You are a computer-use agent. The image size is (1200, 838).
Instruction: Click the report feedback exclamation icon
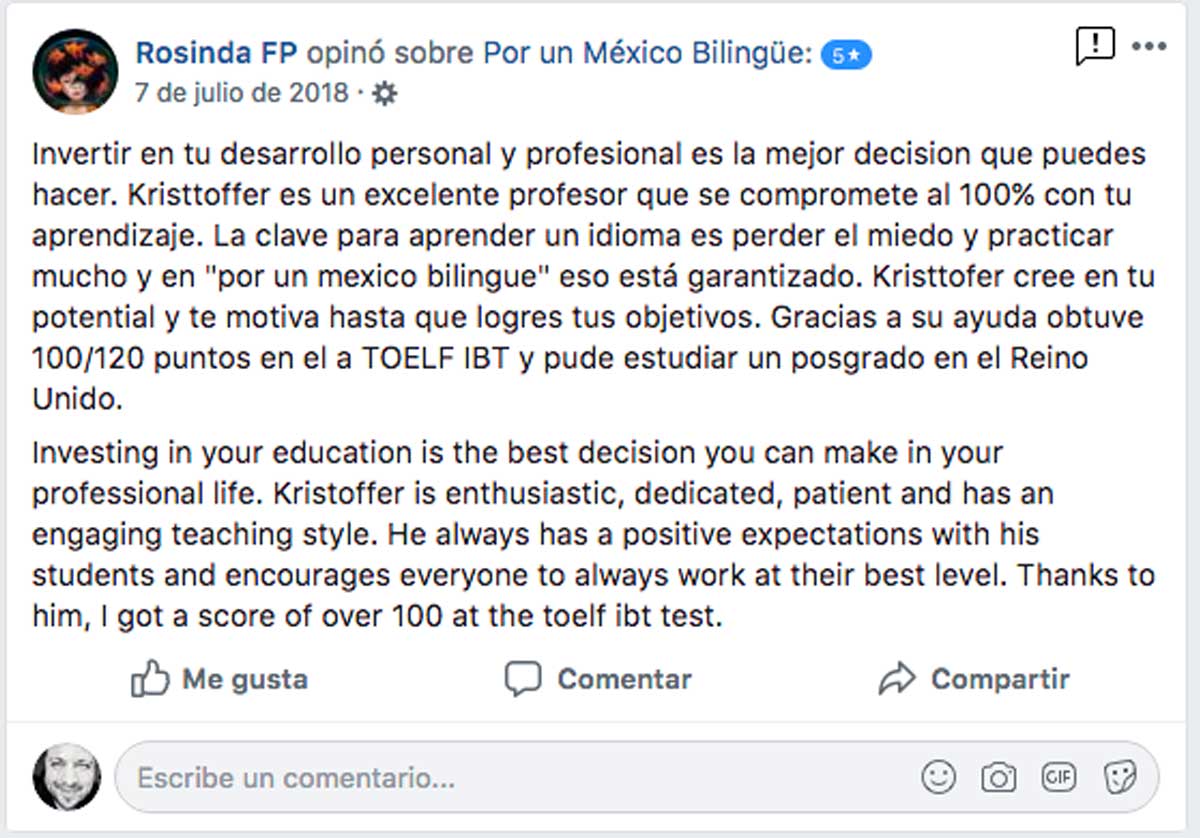1094,46
